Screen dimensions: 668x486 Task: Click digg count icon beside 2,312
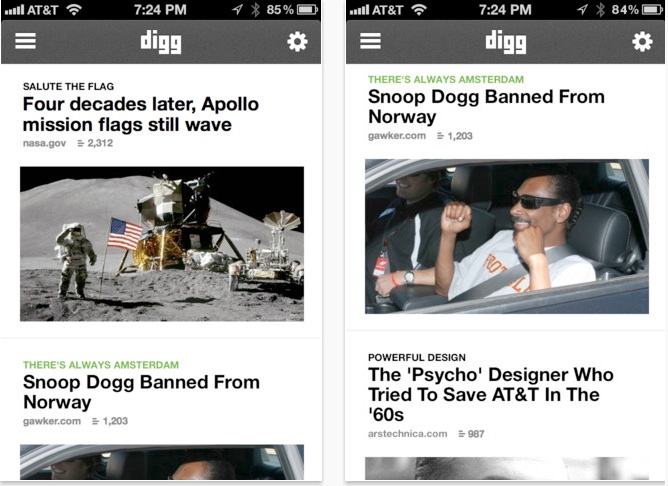81,144
